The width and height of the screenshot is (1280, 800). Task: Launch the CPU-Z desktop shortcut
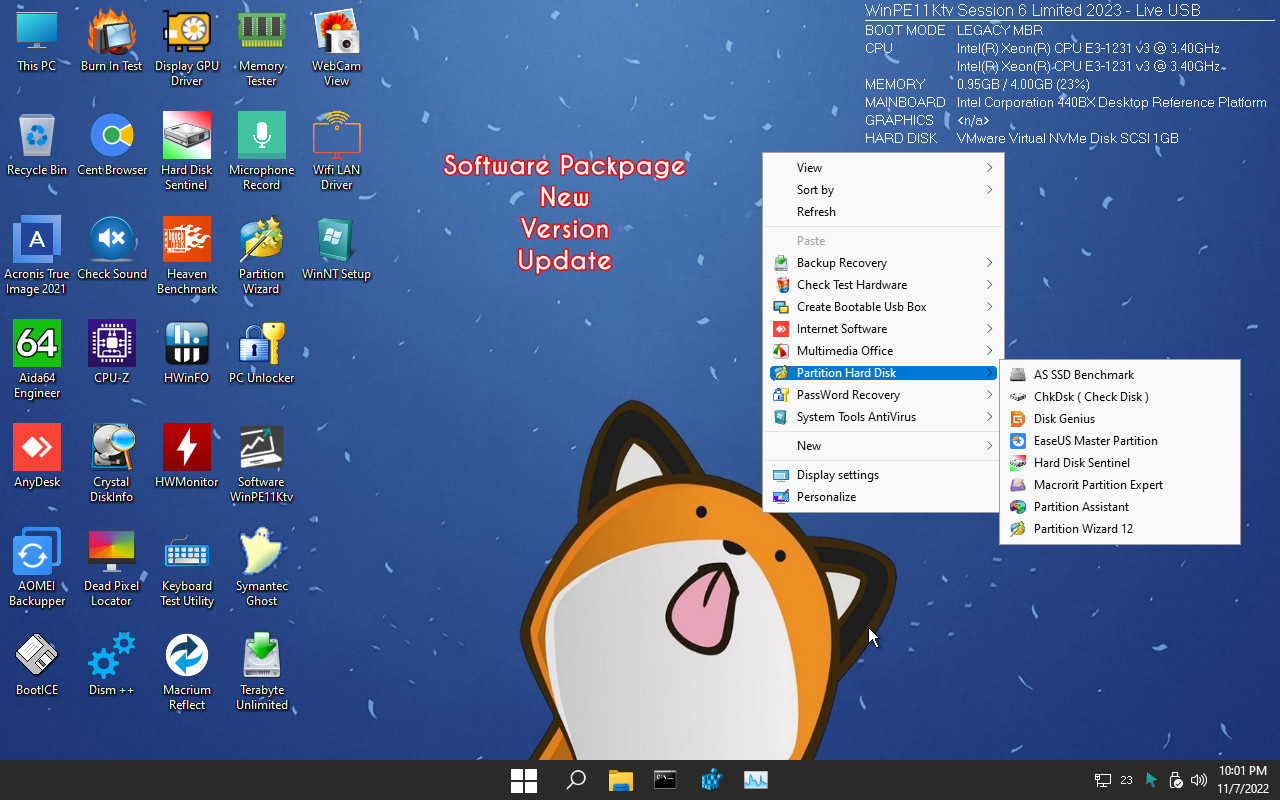[x=111, y=345]
